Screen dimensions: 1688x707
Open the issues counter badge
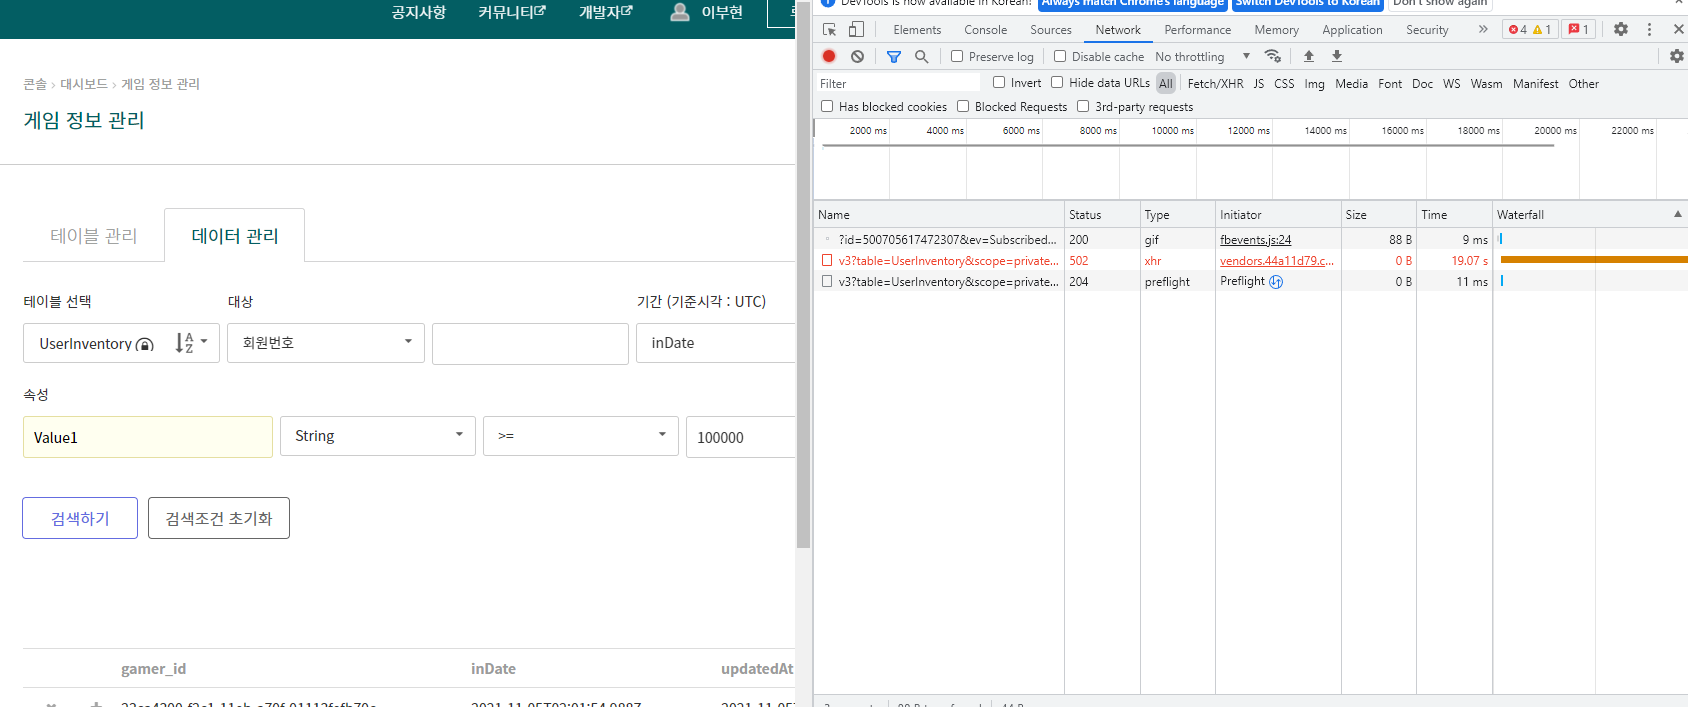(x=1579, y=30)
